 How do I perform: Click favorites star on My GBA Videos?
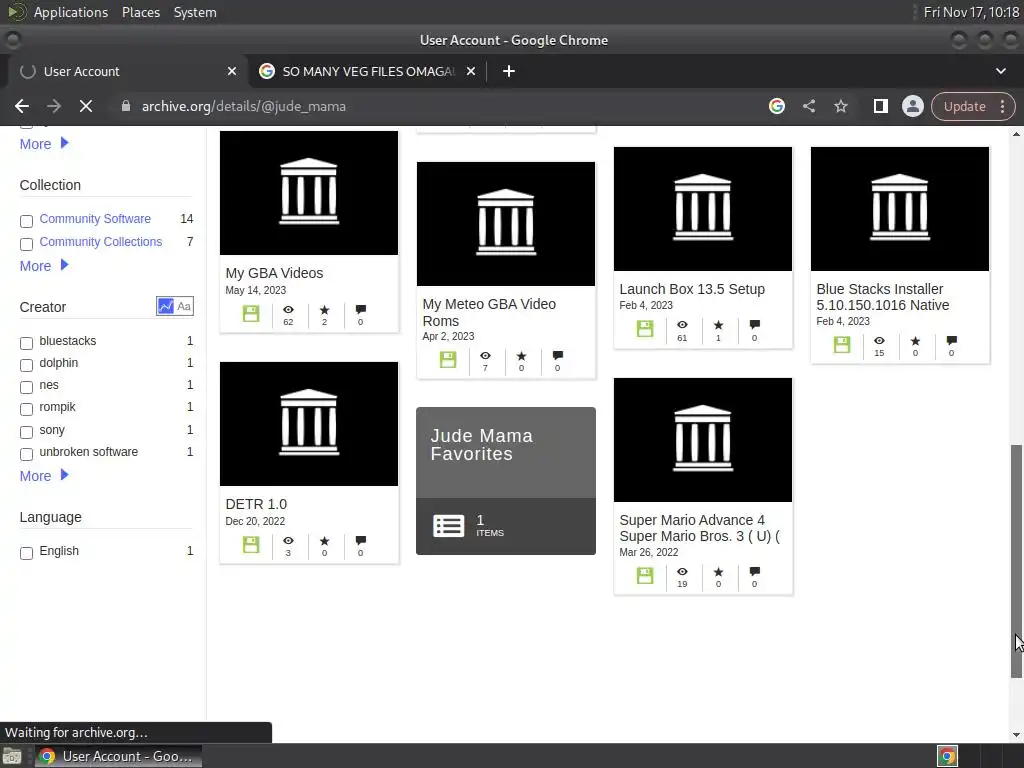[325, 310]
